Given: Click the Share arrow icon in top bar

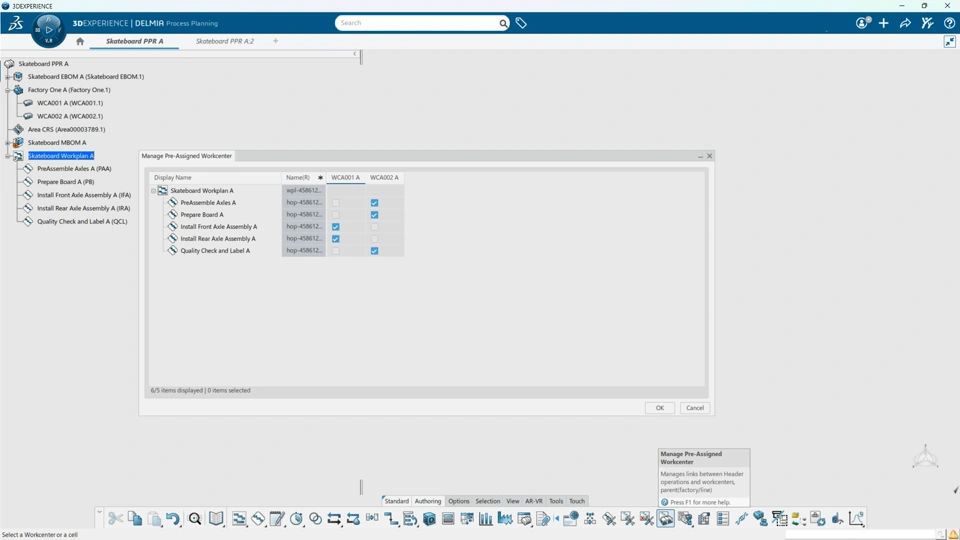Looking at the screenshot, I should (x=905, y=23).
